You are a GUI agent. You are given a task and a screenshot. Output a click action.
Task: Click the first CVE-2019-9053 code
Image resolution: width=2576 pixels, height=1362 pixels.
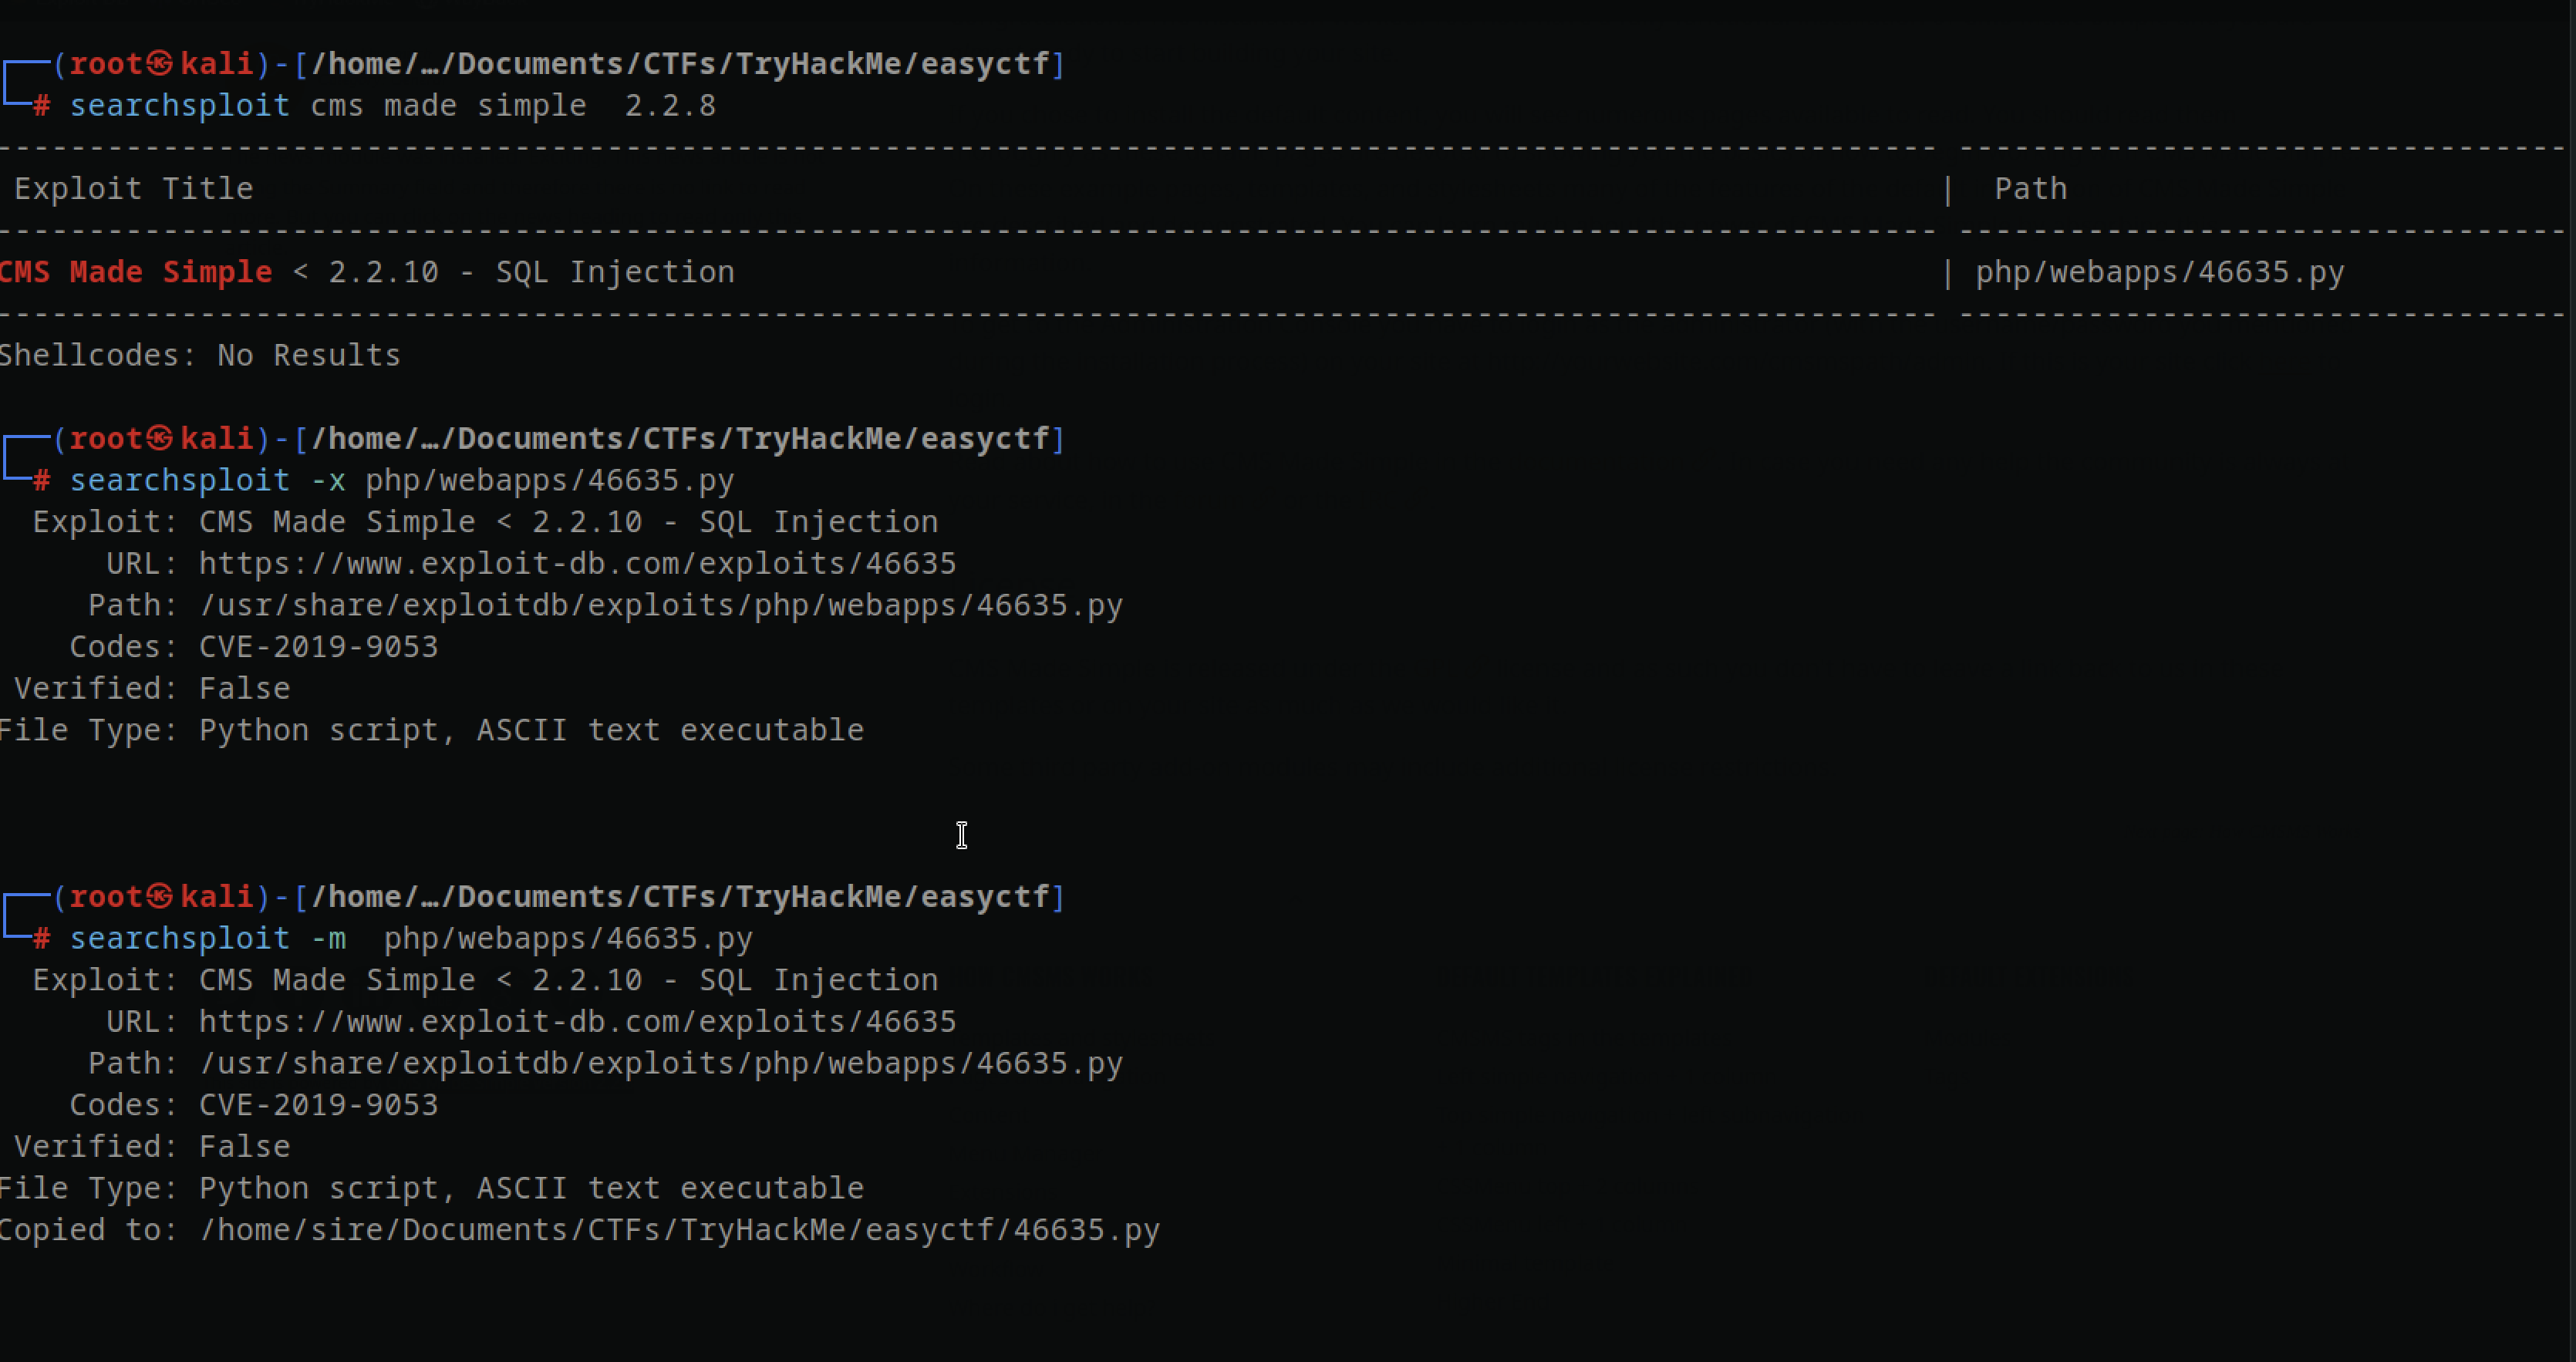(x=318, y=647)
